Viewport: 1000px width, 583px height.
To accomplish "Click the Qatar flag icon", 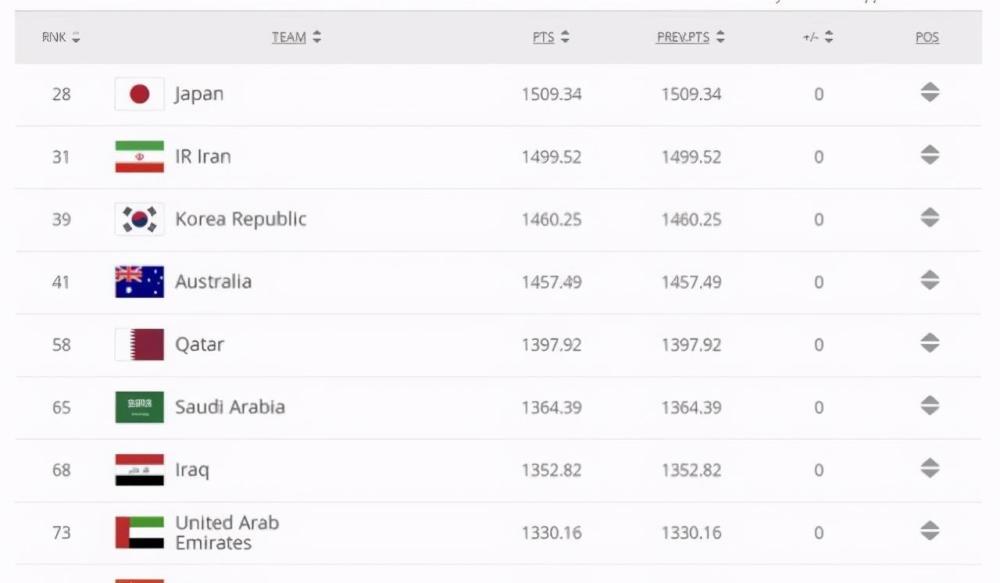I will tap(140, 344).
